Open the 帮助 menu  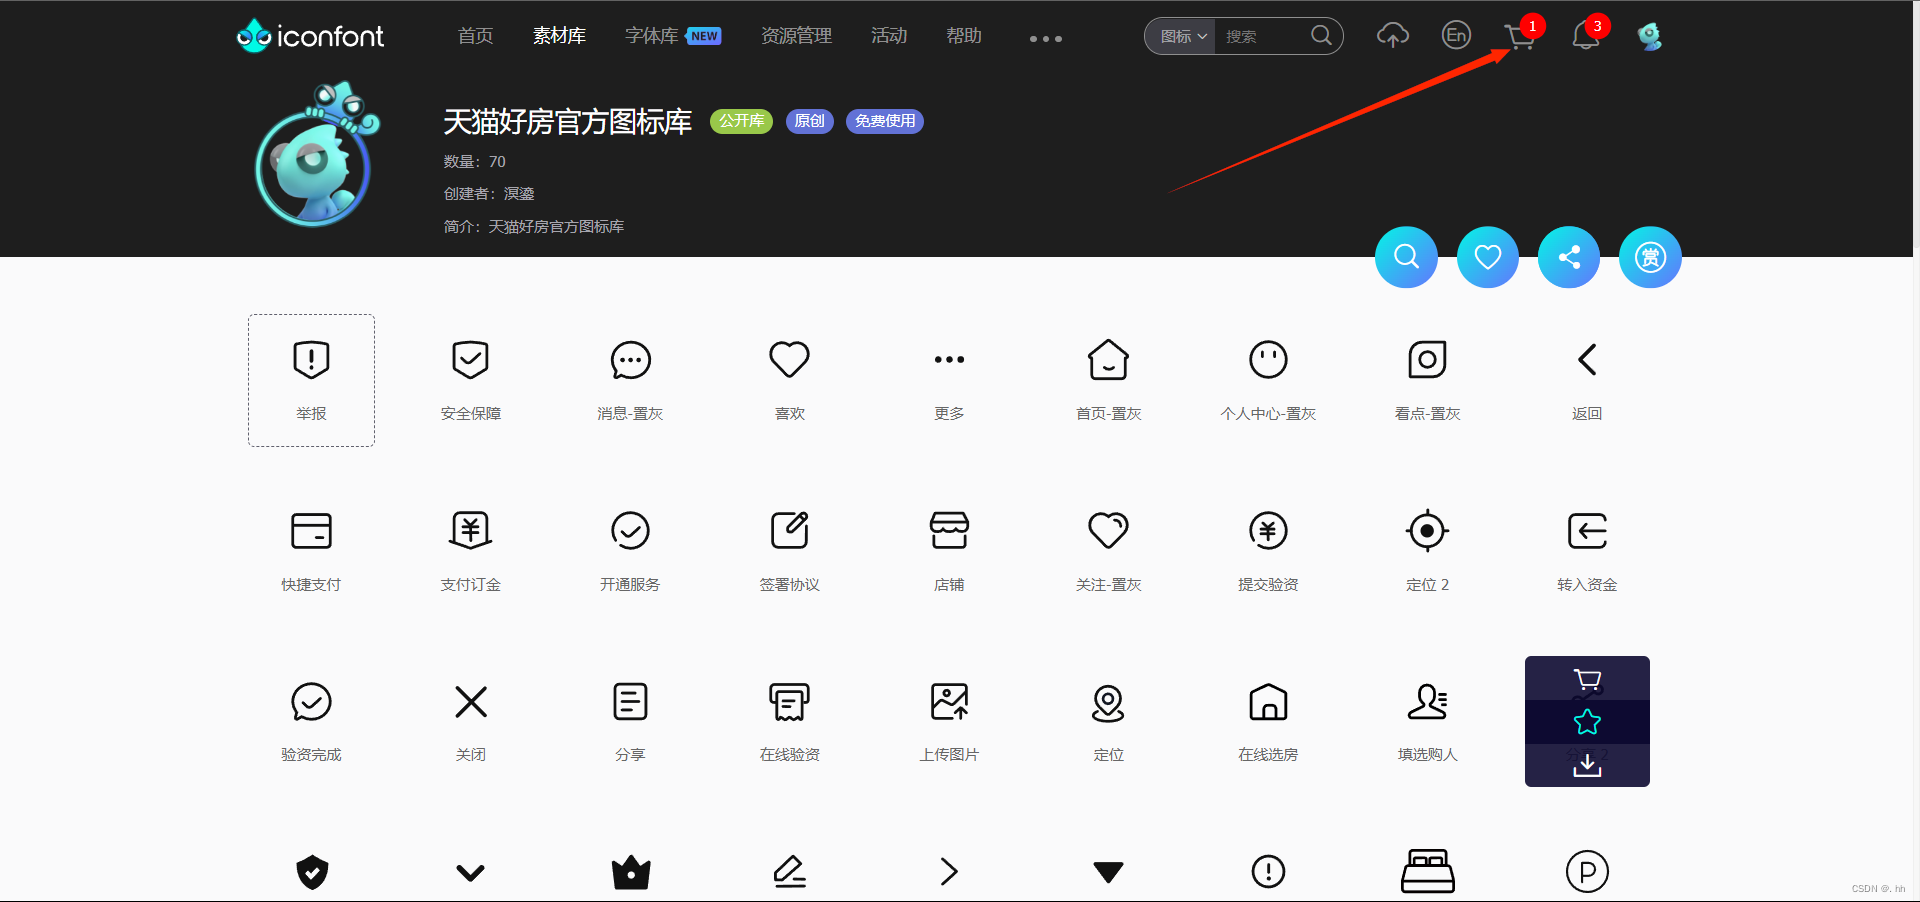pos(964,36)
